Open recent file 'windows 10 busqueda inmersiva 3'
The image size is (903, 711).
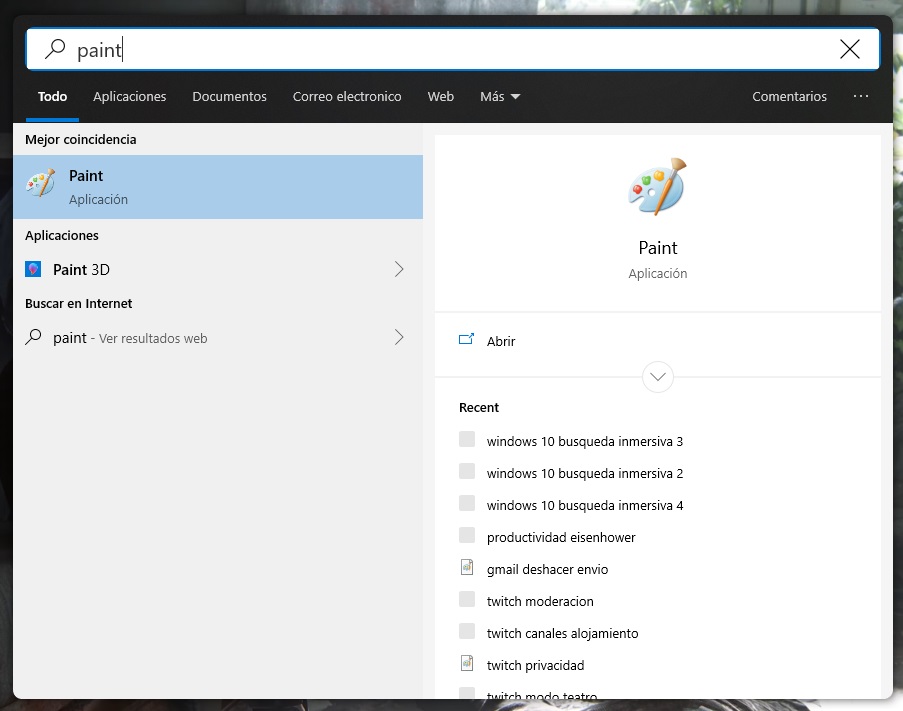585,442
